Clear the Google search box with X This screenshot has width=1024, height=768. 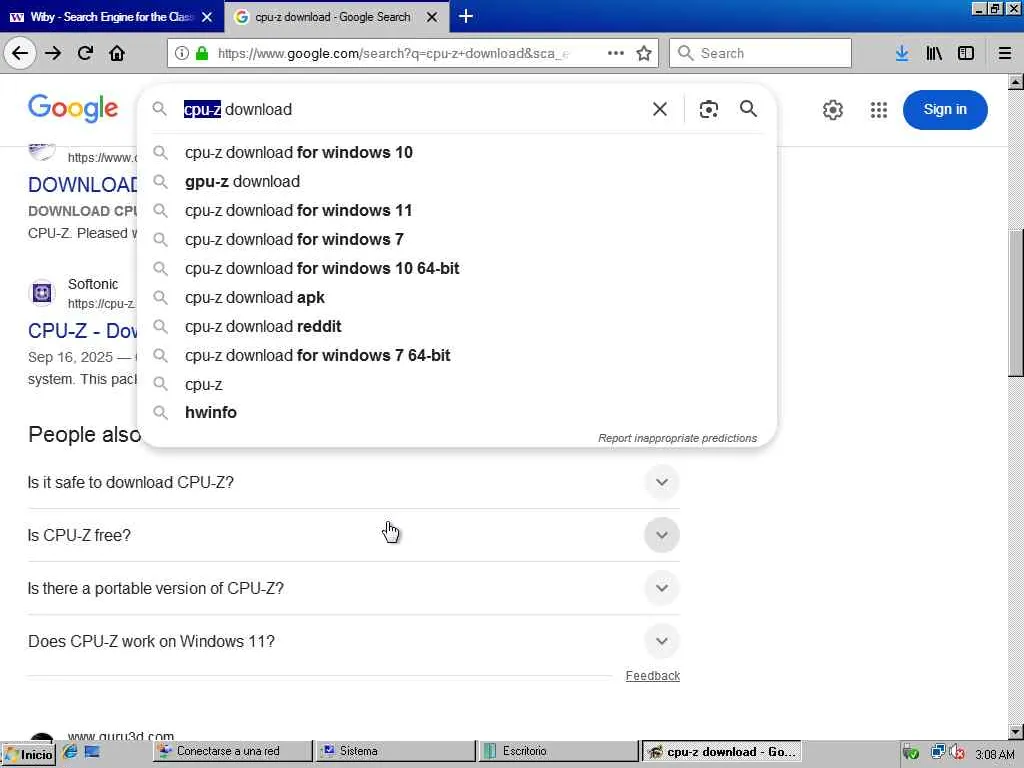(660, 109)
